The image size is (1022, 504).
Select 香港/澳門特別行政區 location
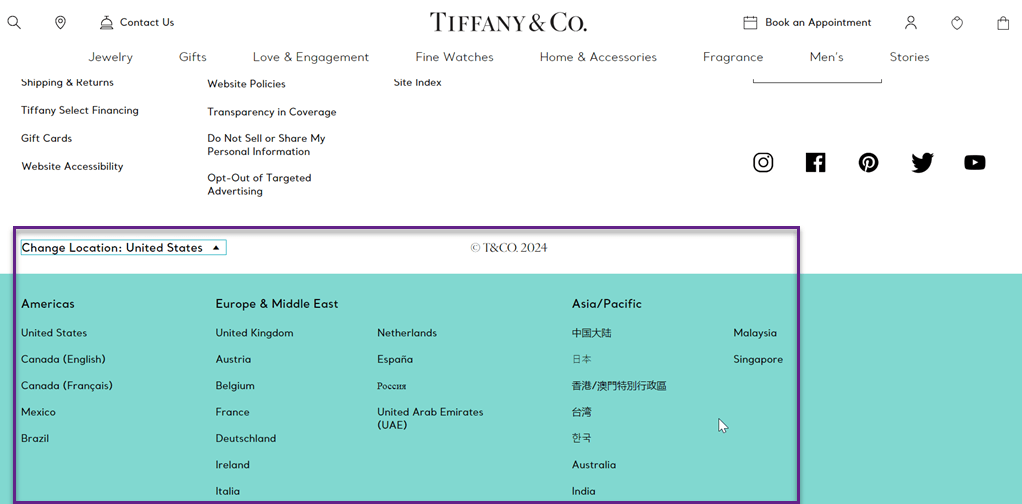tap(619, 386)
